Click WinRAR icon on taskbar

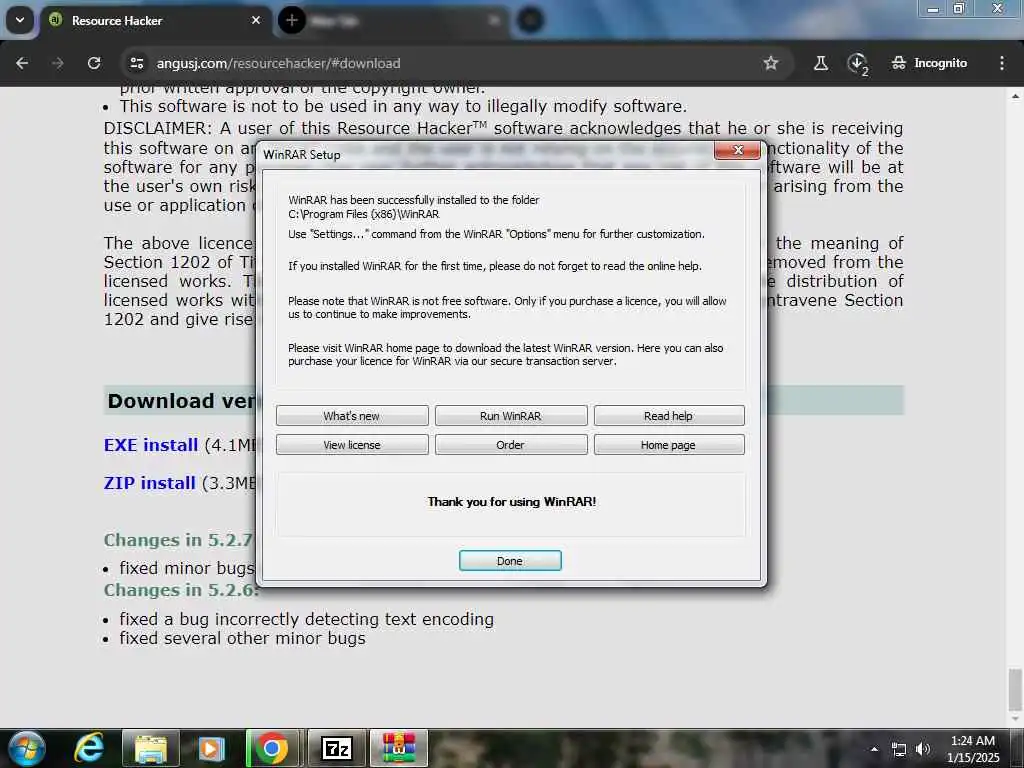399,748
